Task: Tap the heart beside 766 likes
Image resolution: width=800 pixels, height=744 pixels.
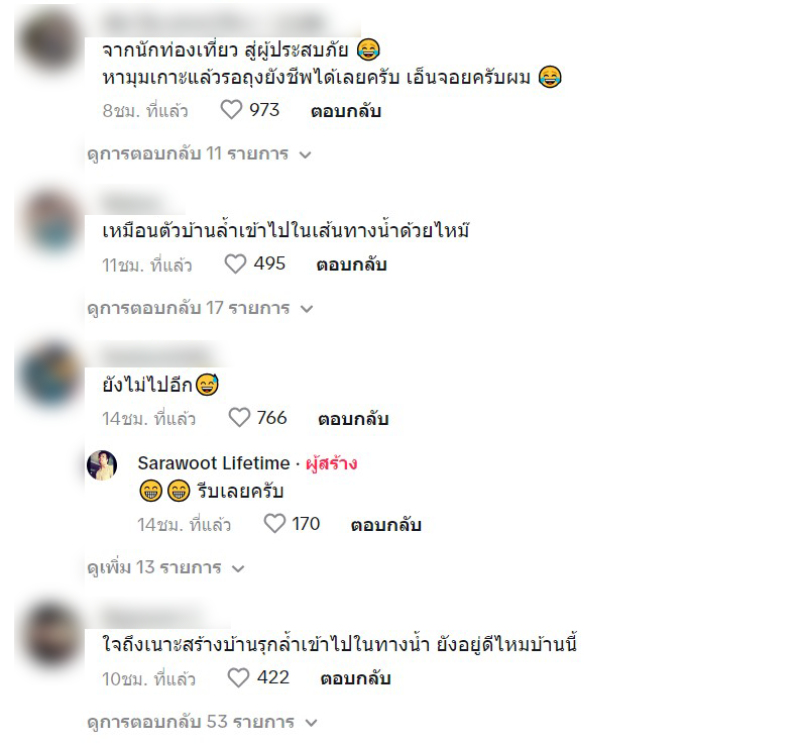Action: tap(239, 417)
